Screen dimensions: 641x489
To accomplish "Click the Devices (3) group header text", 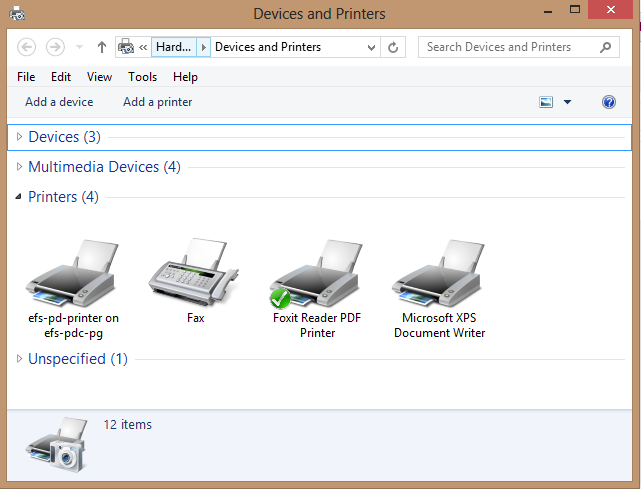I will 65,137.
